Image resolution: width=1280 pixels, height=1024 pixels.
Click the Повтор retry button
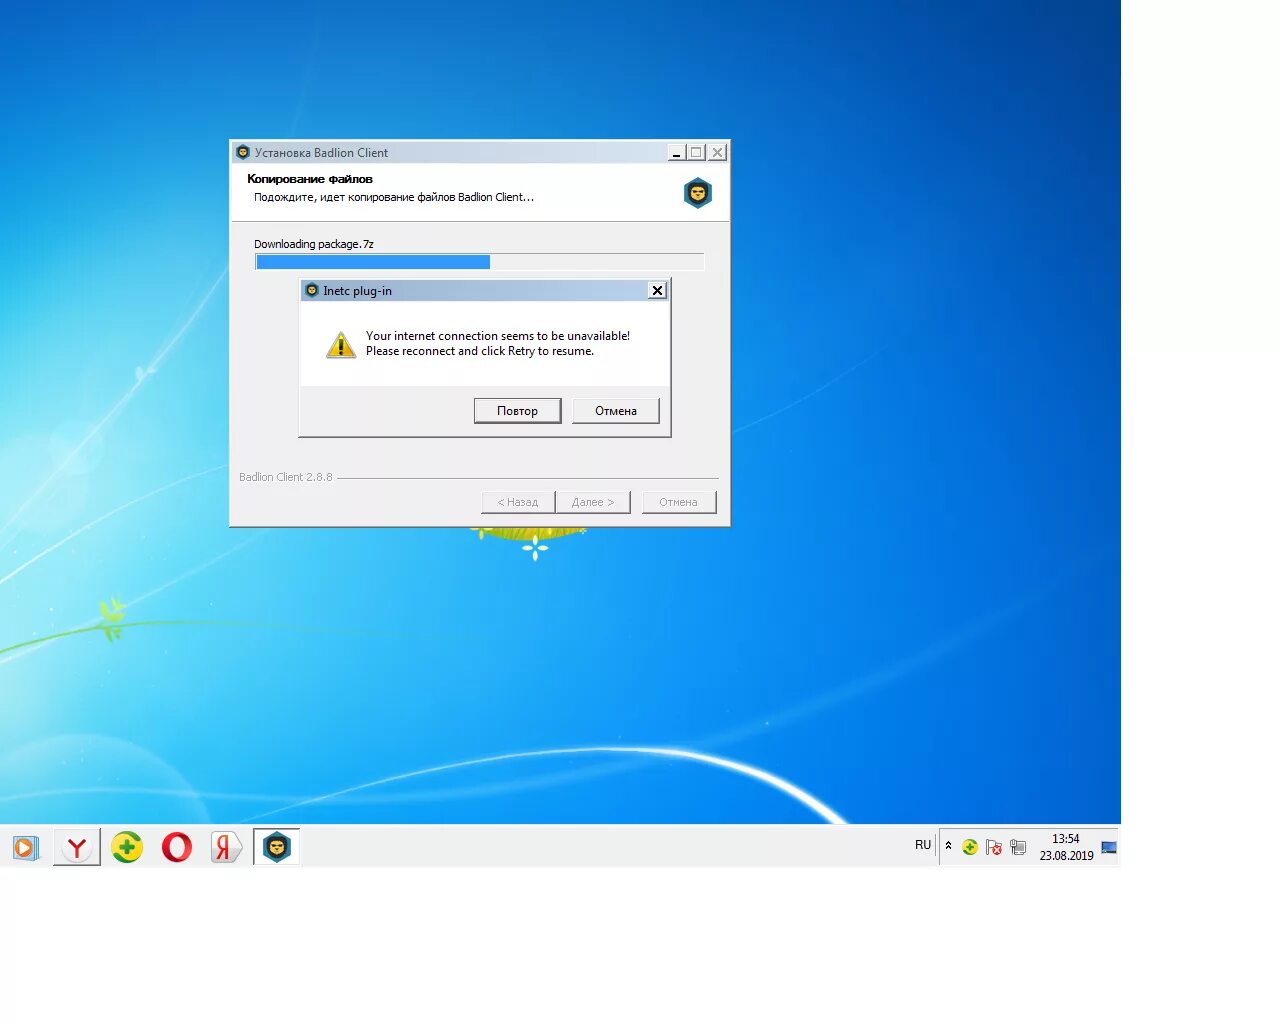[517, 411]
